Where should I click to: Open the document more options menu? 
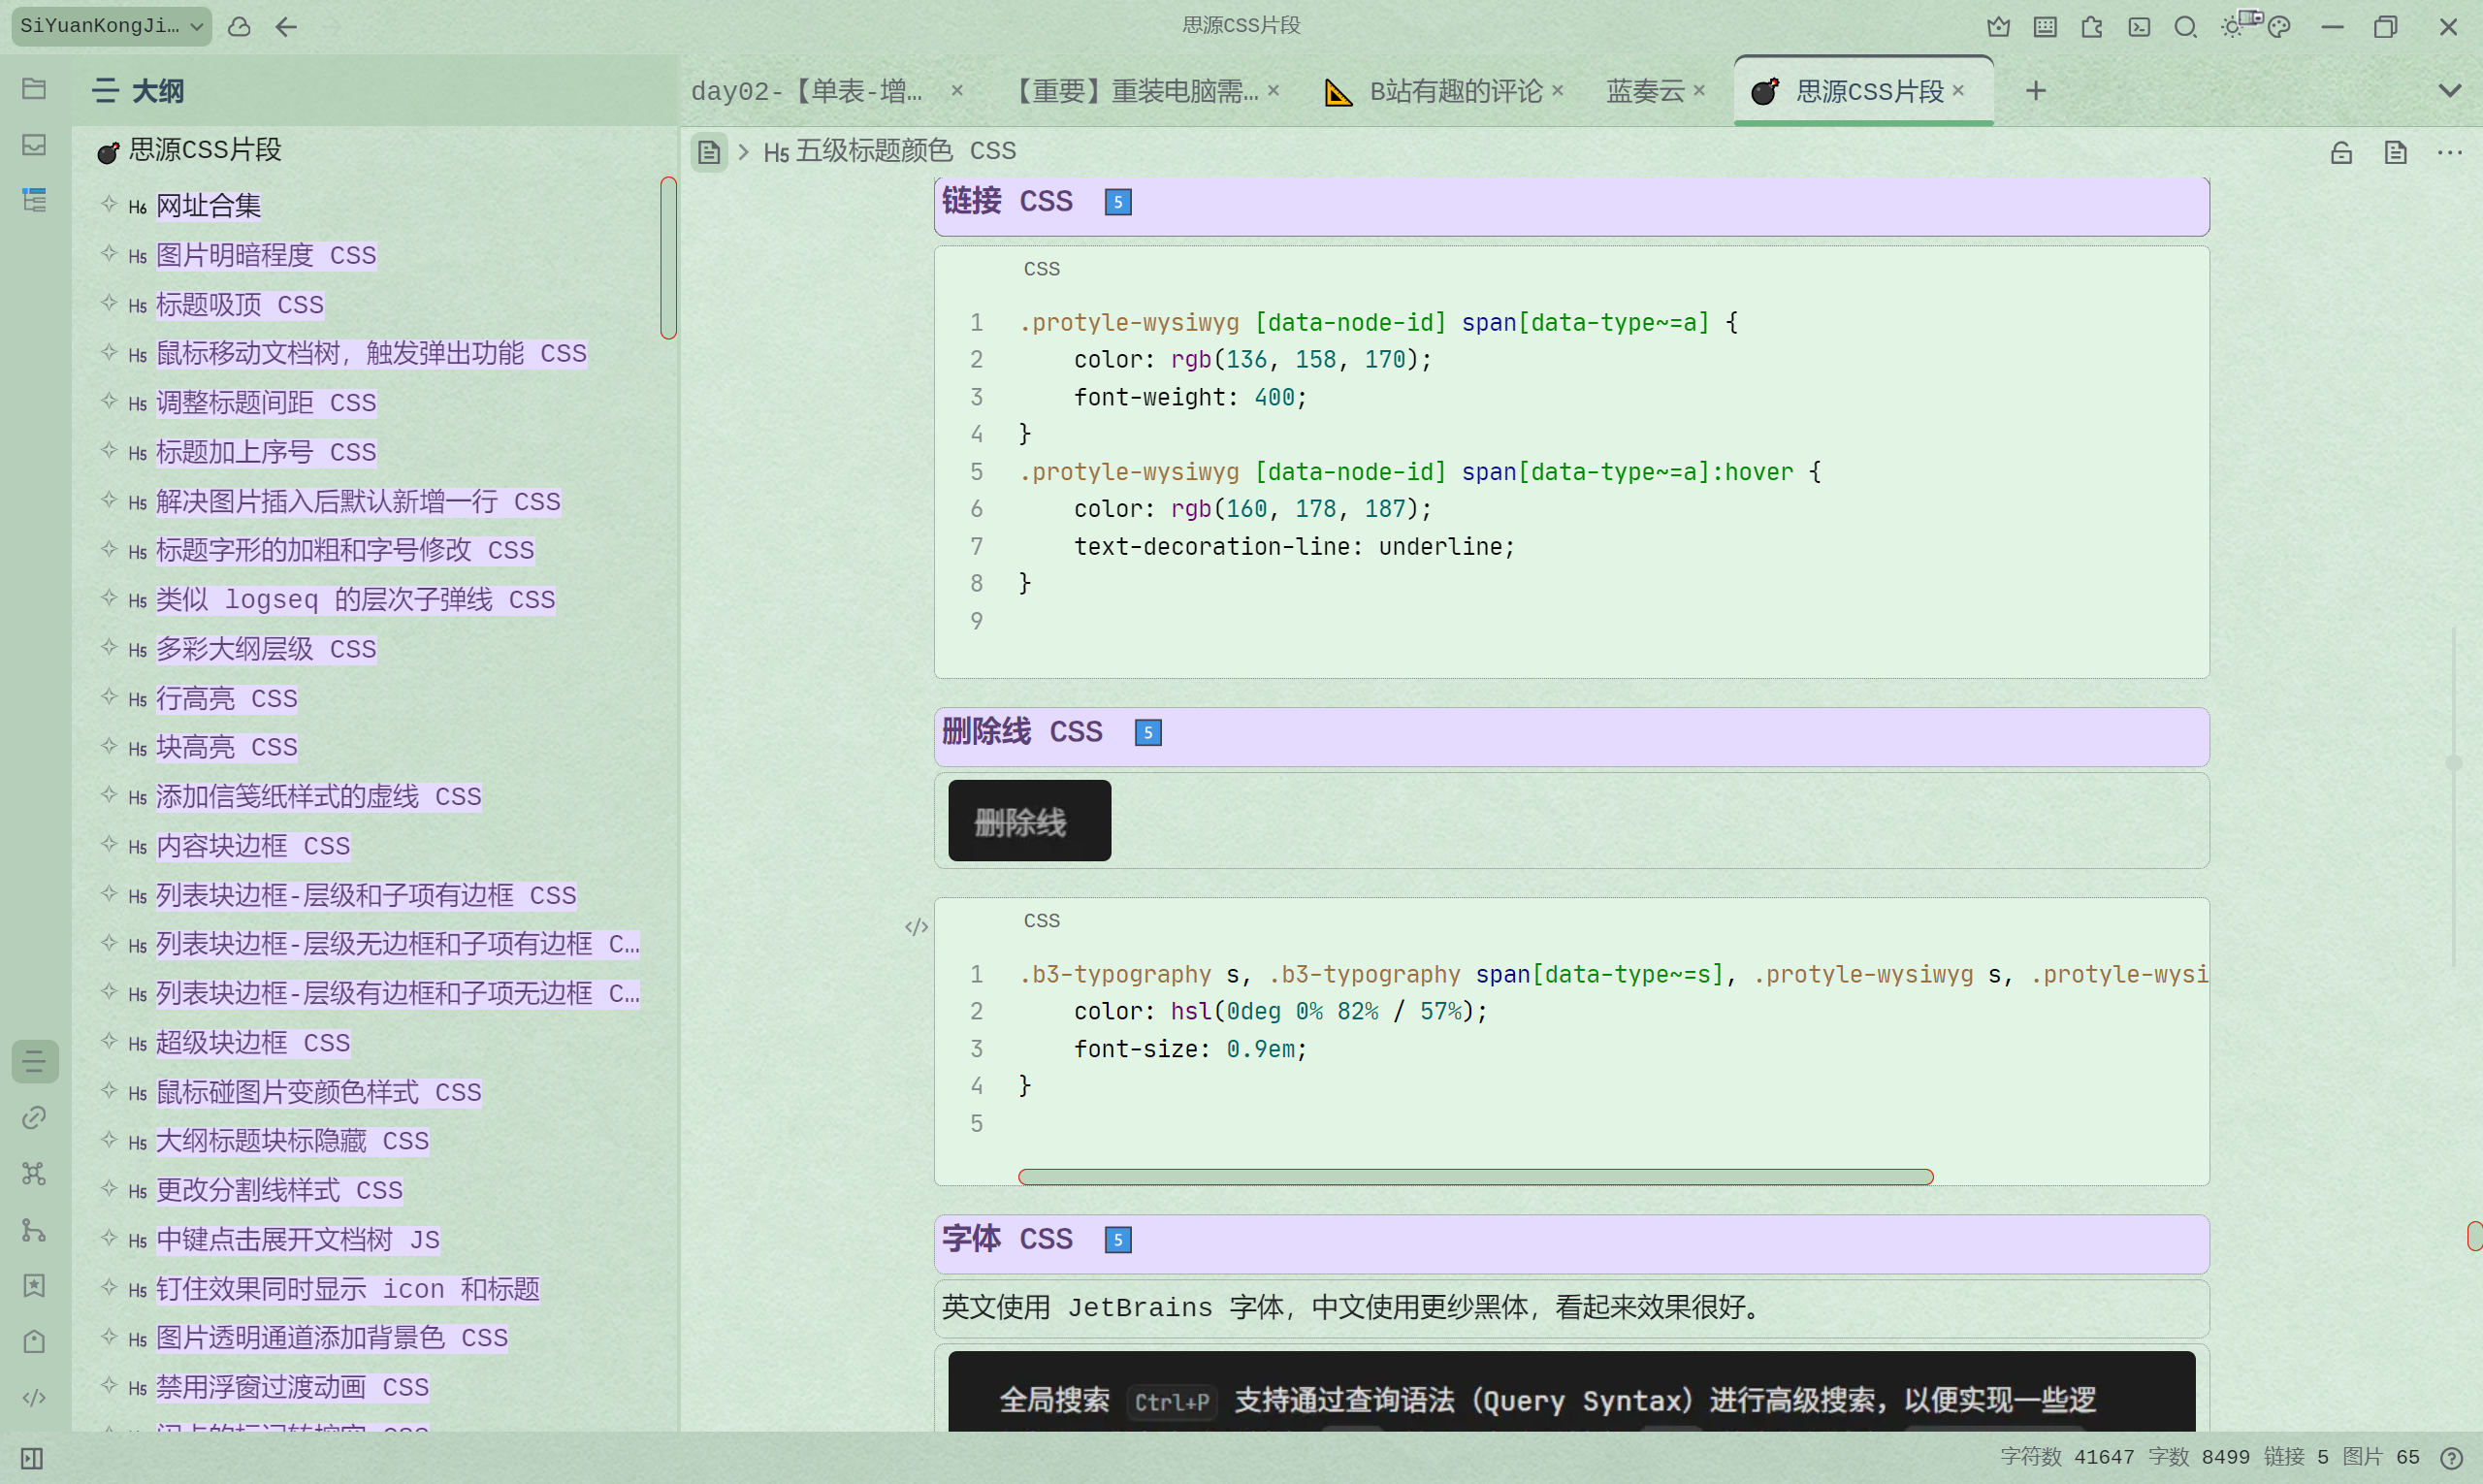2449,152
